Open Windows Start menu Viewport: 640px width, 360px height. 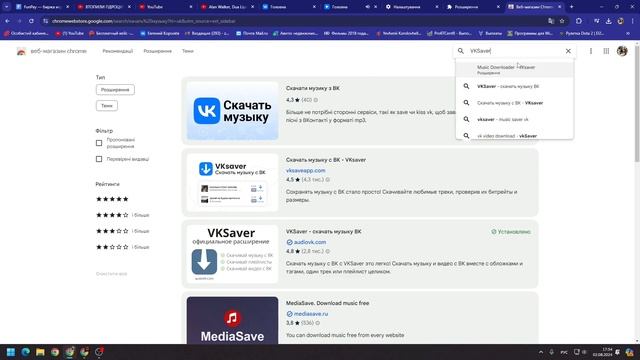tap(11, 352)
